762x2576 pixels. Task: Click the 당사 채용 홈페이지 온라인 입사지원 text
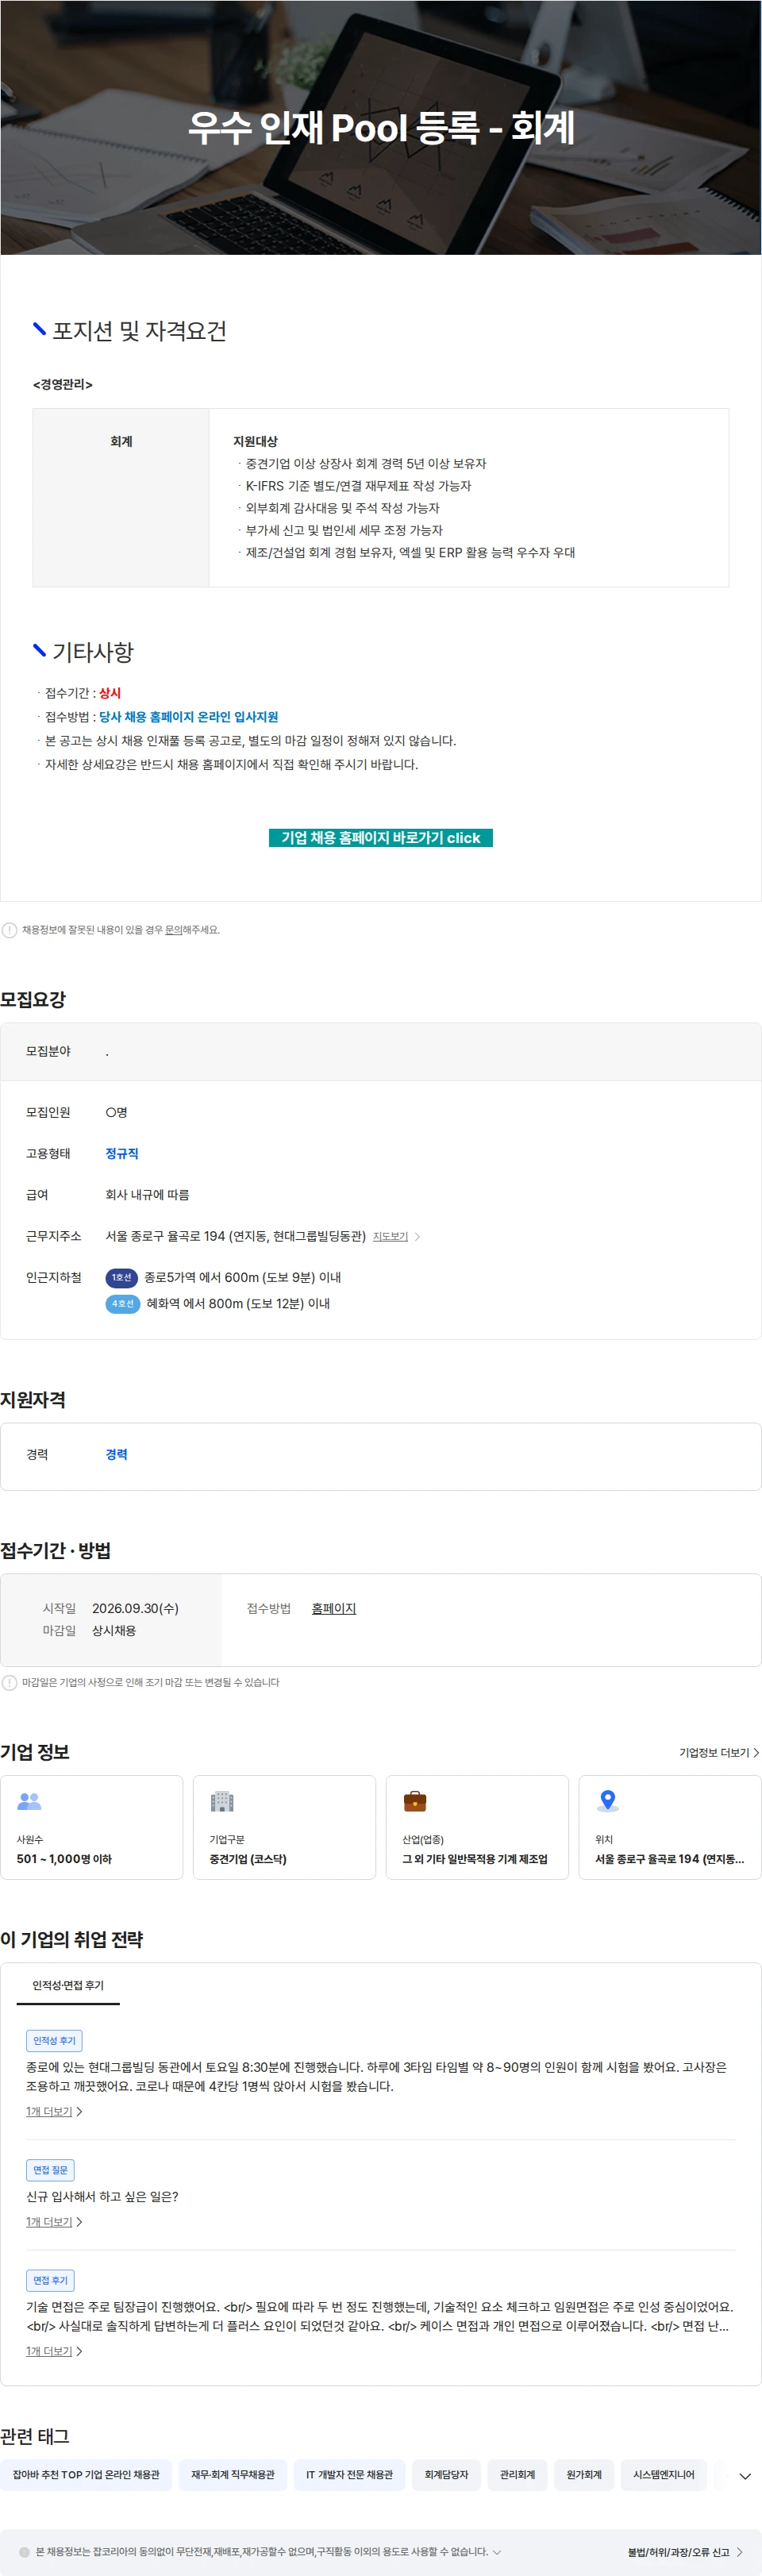point(188,717)
